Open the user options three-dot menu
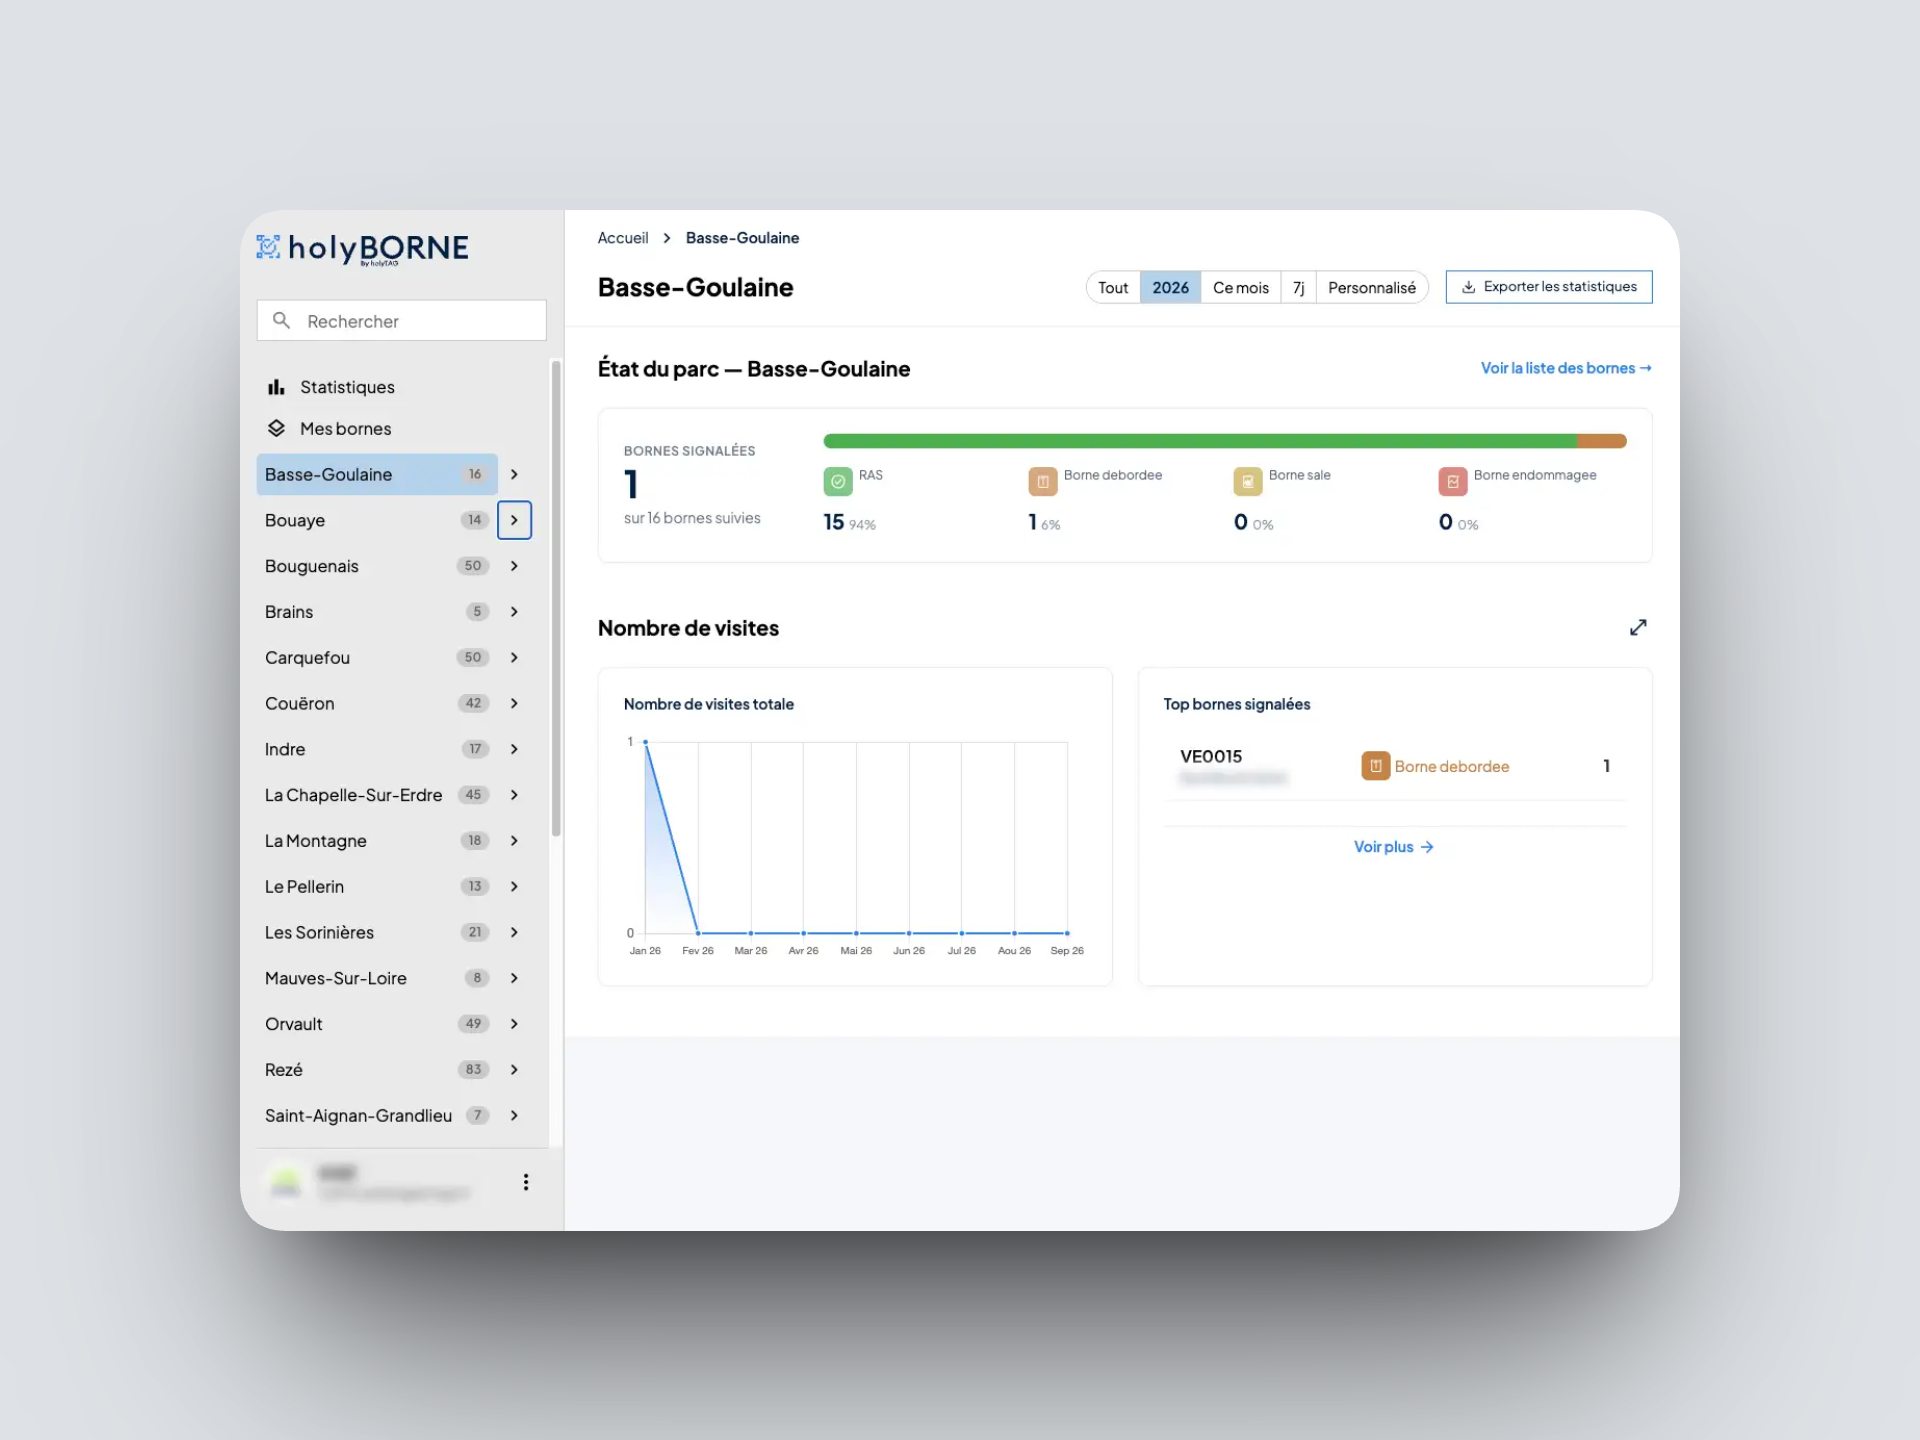Image resolution: width=1920 pixels, height=1440 pixels. [526, 1182]
